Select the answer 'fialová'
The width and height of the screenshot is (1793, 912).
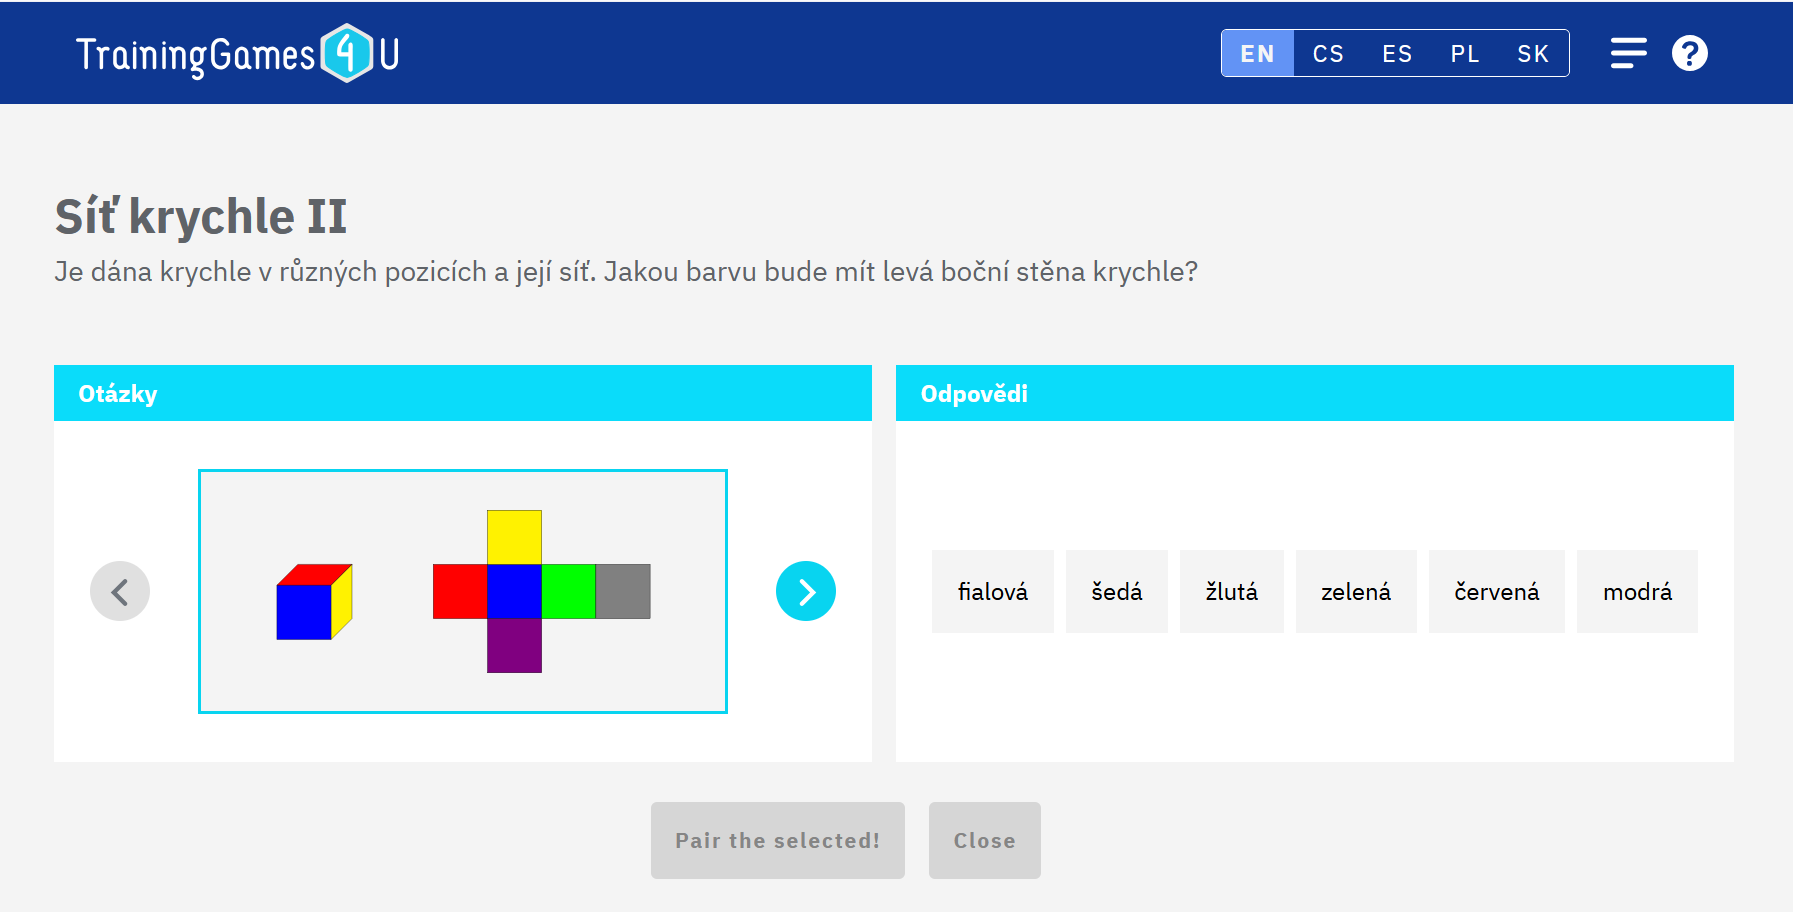(x=992, y=592)
